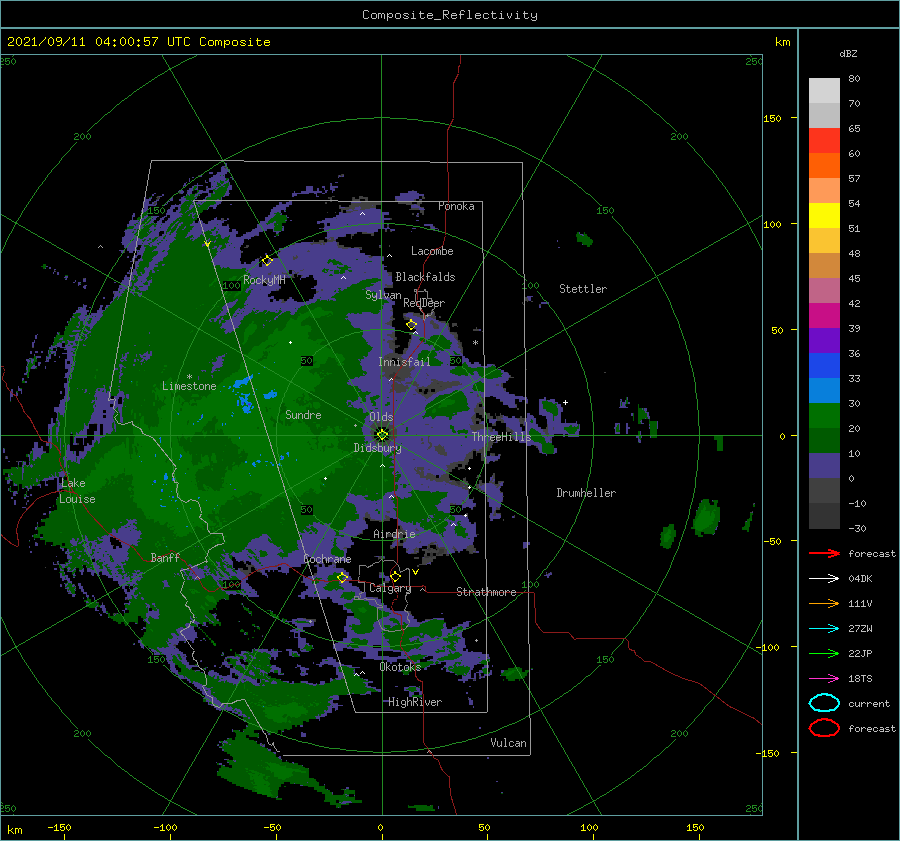Click the magenta 18TS arrow icon
The image size is (900, 841).
824,679
